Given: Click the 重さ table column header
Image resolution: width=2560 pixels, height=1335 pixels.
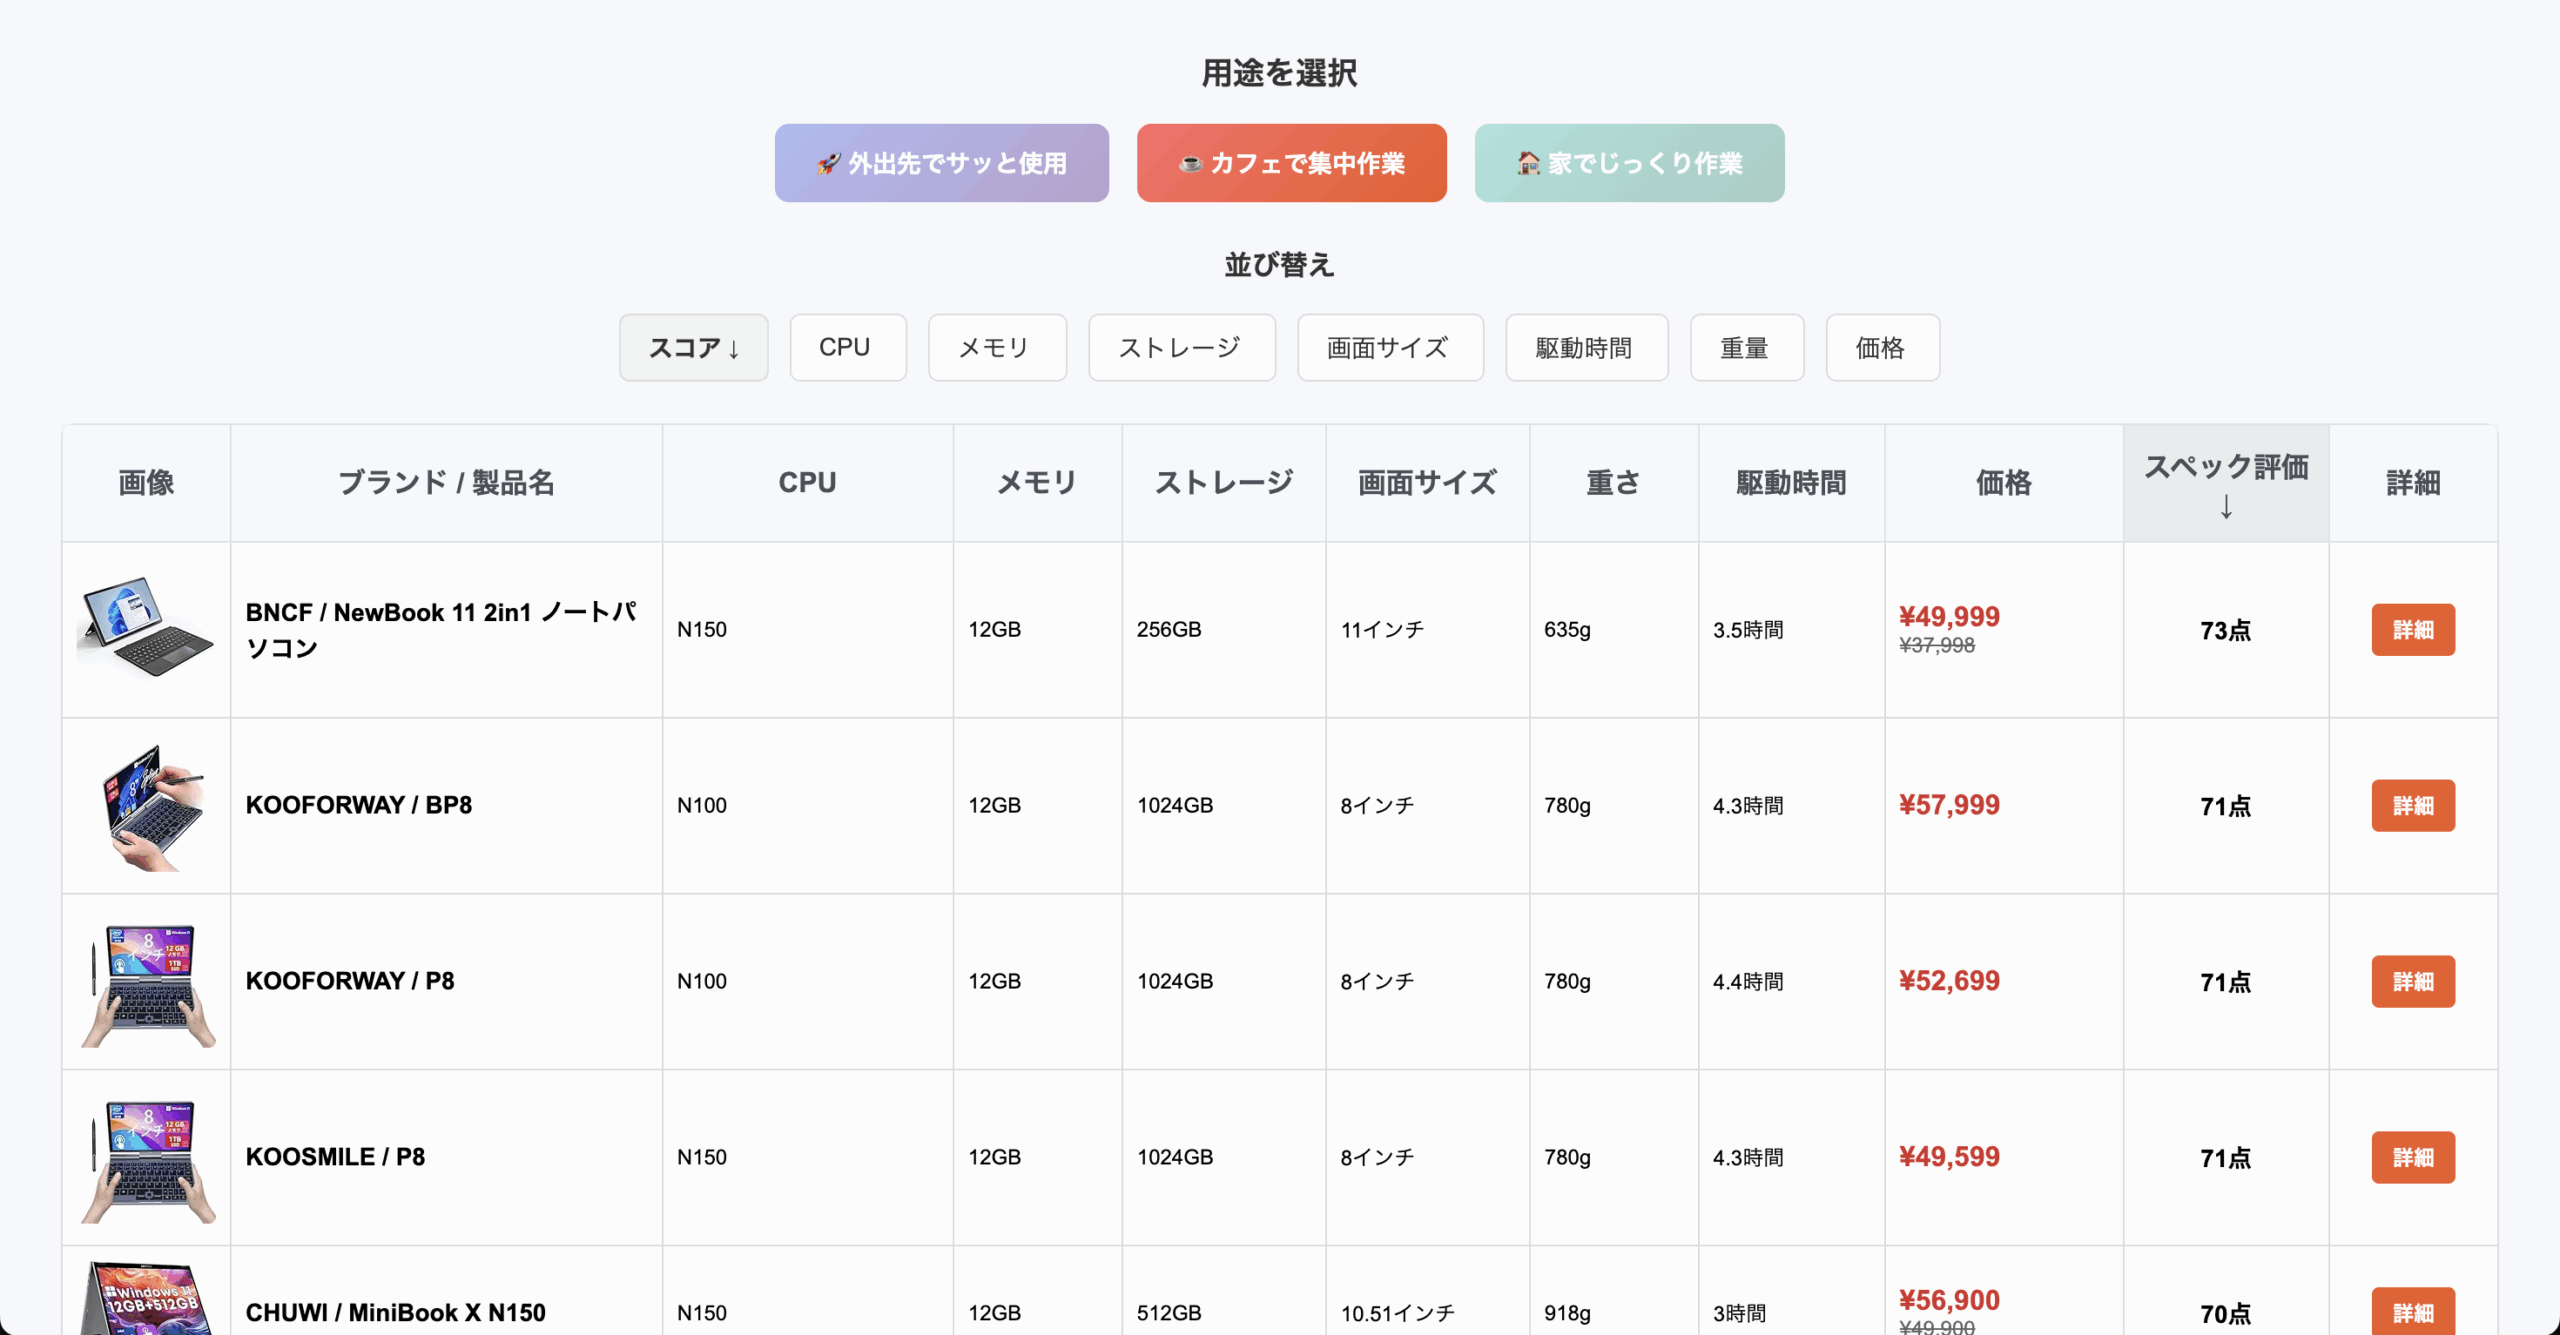Looking at the screenshot, I should [x=1613, y=483].
